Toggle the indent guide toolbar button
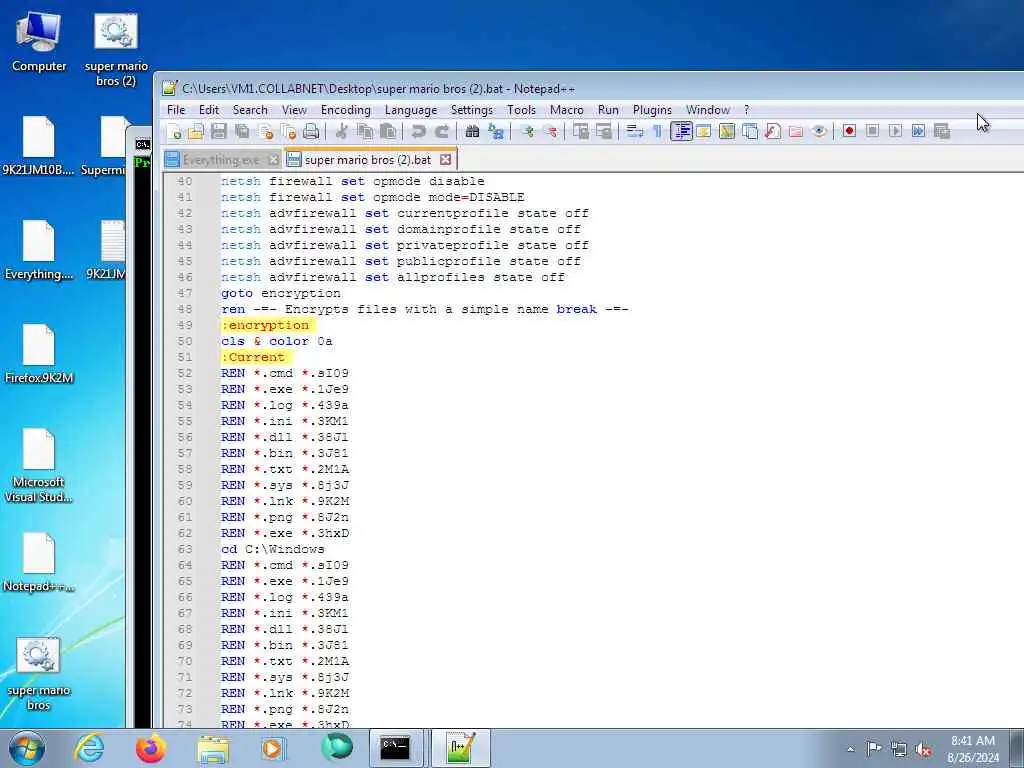The height and width of the screenshot is (768, 1024). click(x=681, y=131)
